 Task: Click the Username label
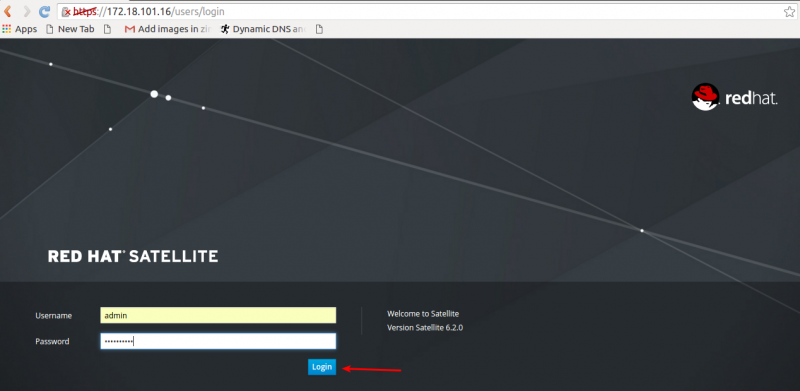point(54,315)
